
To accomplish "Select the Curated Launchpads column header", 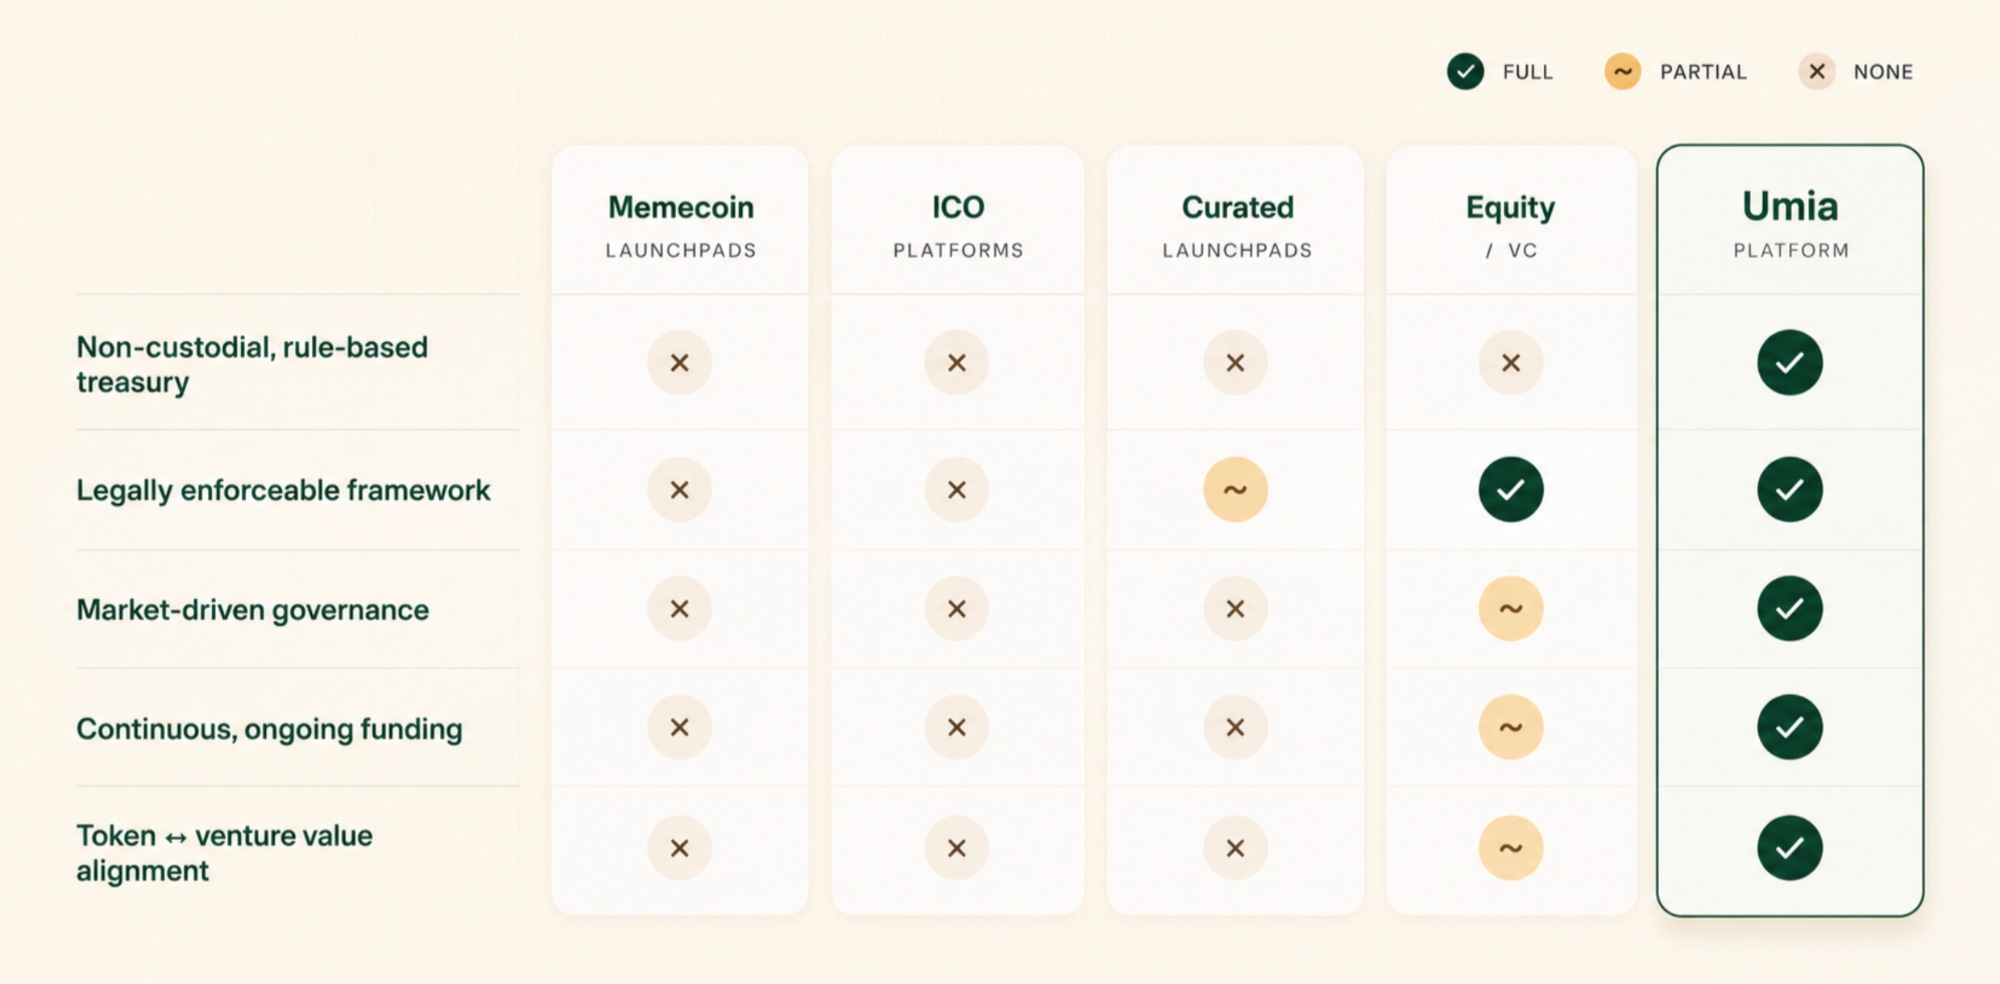I will 1237,225.
